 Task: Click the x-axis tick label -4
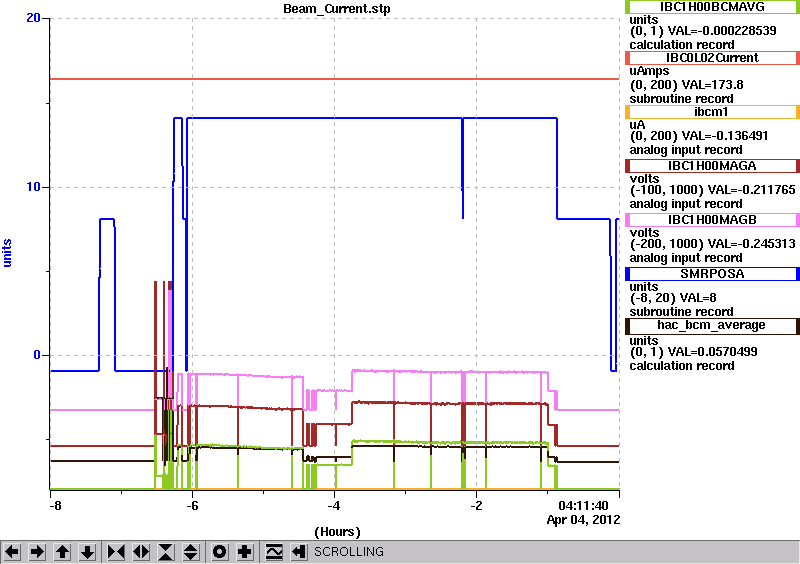tap(334, 506)
